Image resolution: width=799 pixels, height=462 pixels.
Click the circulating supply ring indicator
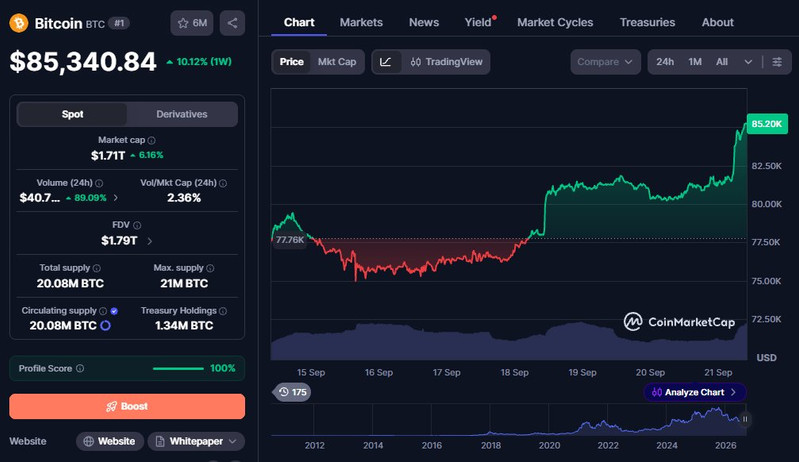(105, 325)
